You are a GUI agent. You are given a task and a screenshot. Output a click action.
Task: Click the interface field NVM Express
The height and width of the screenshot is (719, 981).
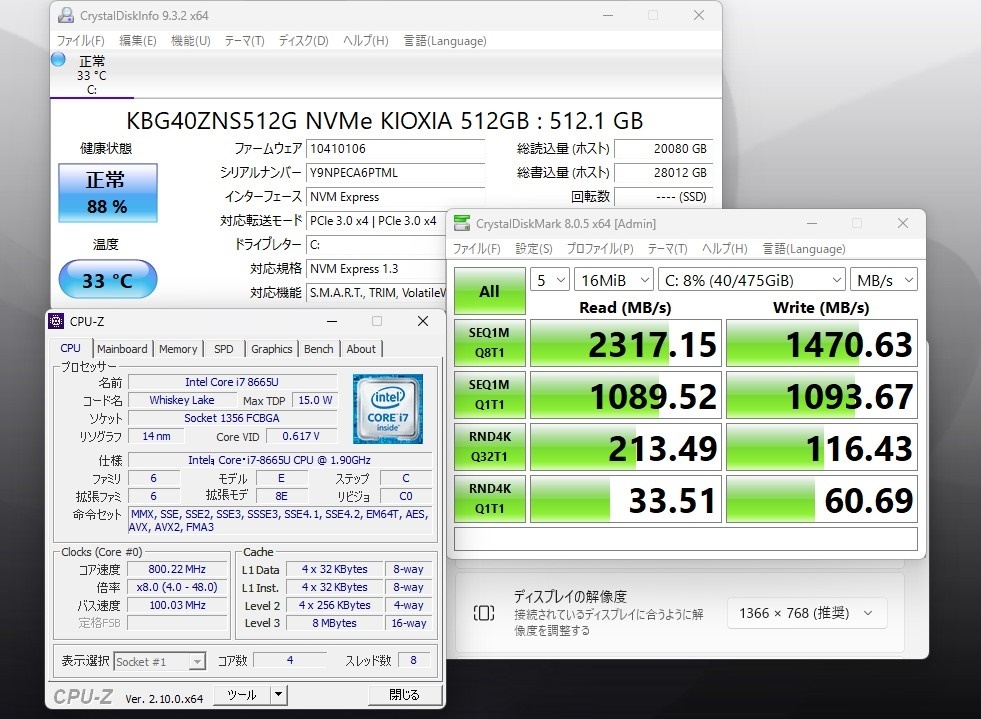[395, 196]
